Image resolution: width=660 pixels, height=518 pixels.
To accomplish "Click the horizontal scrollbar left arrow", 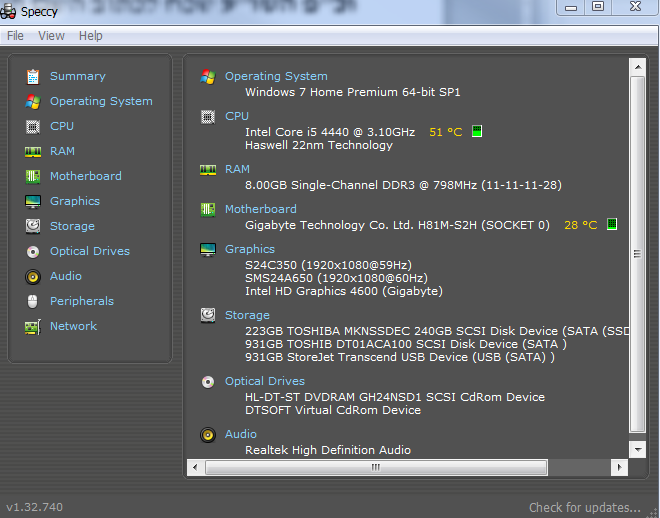I will pyautogui.click(x=195, y=468).
